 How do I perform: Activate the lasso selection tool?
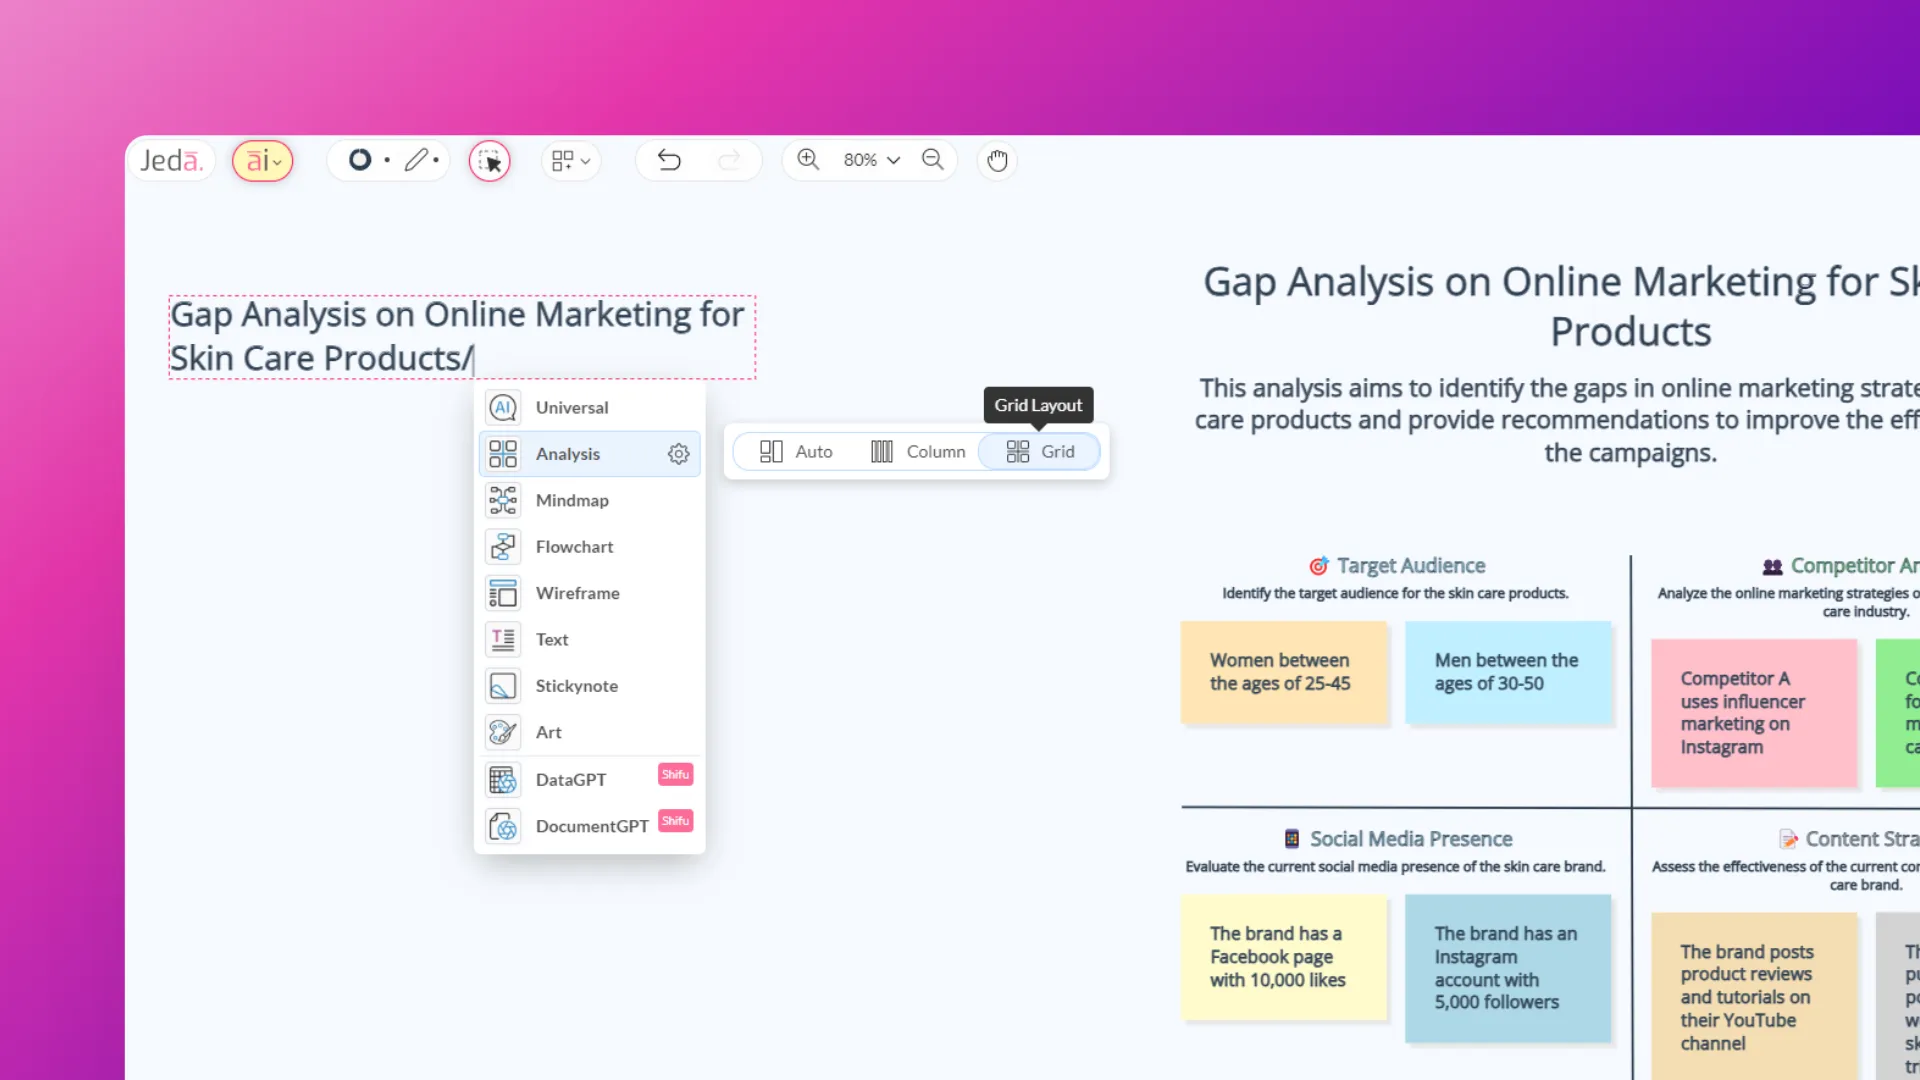[489, 160]
